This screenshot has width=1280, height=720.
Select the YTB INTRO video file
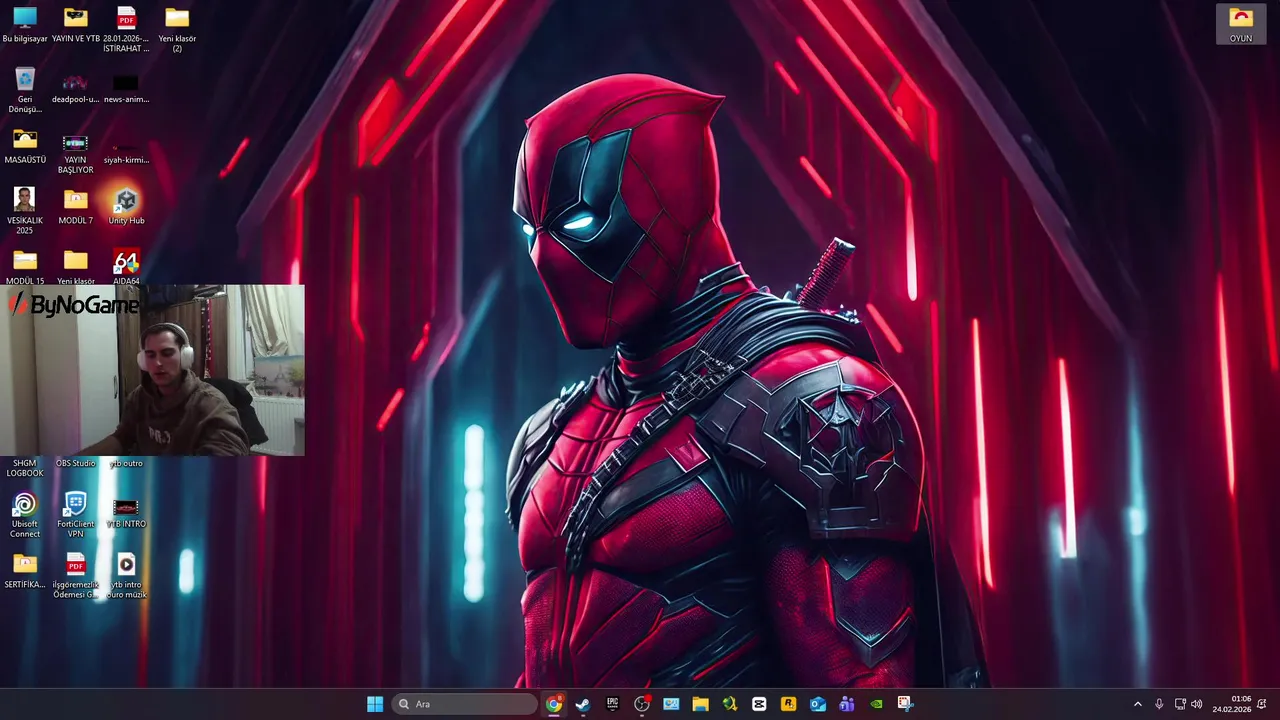point(126,512)
